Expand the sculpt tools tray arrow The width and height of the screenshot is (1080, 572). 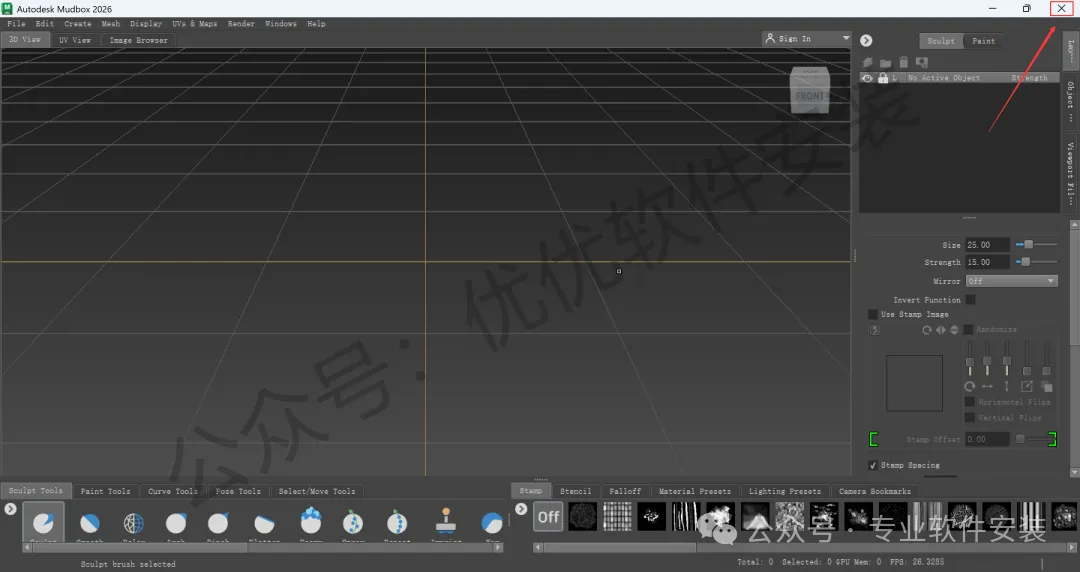[x=10, y=509]
